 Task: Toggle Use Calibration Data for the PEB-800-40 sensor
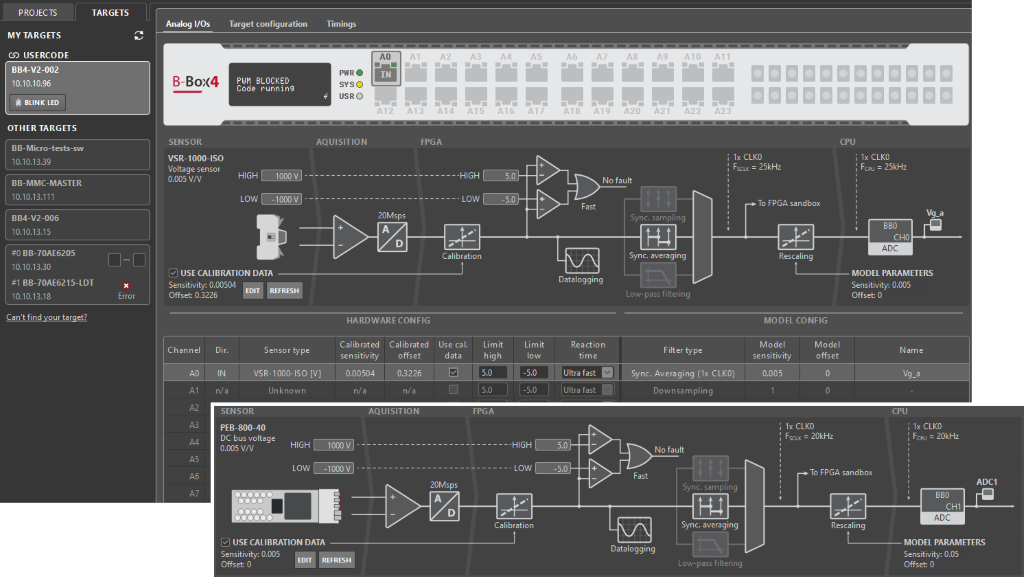pos(226,542)
